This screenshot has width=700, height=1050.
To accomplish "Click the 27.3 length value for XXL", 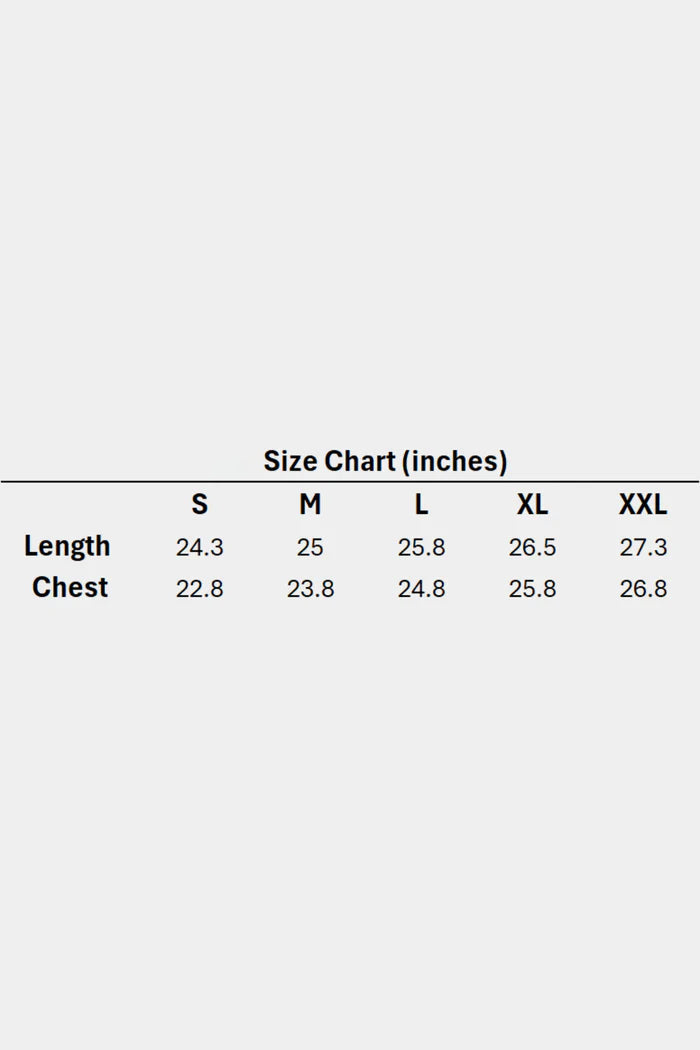I will pos(643,548).
